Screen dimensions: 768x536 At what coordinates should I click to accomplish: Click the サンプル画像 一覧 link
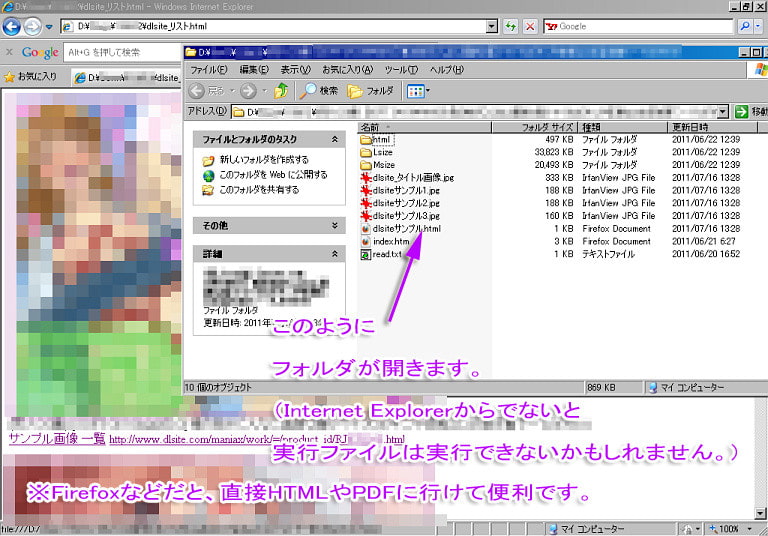(x=57, y=439)
